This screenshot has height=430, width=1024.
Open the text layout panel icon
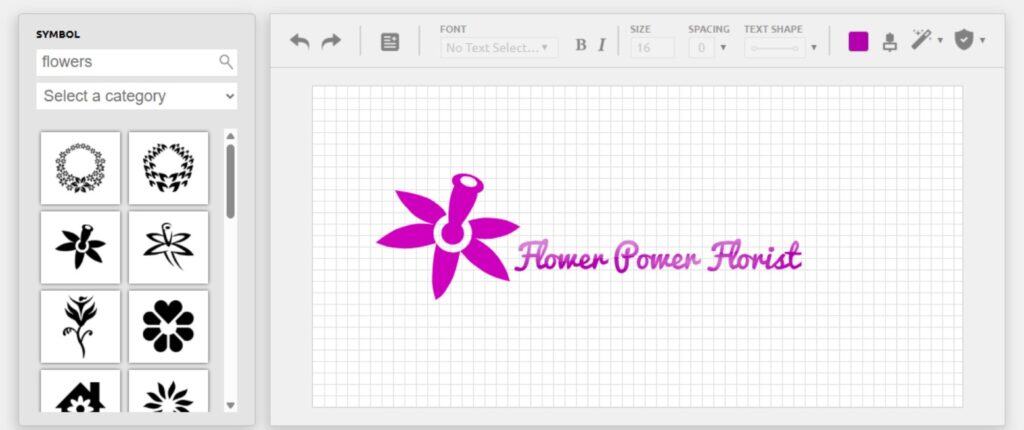point(390,42)
